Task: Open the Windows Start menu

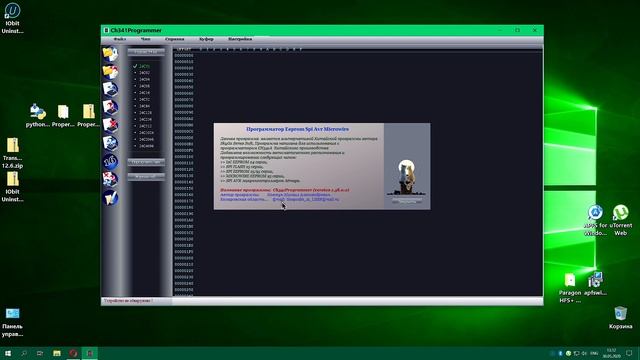Action: click(x=8, y=353)
